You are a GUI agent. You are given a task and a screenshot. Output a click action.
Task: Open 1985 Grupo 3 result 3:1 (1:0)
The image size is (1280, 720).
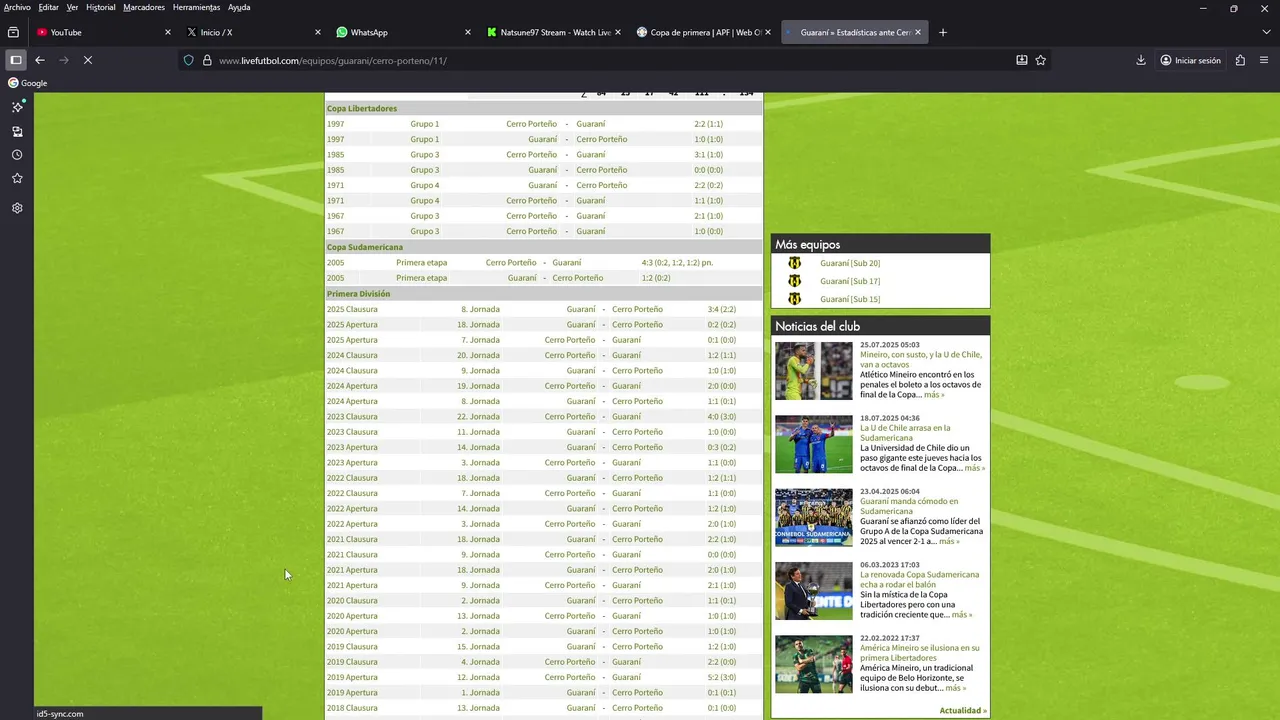[x=708, y=155]
